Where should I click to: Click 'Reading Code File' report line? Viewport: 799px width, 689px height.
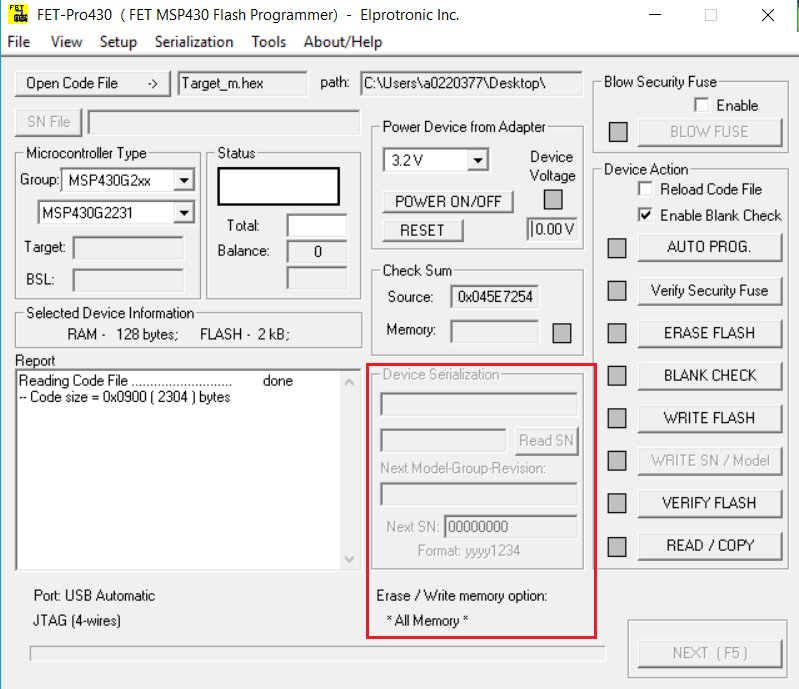(155, 381)
